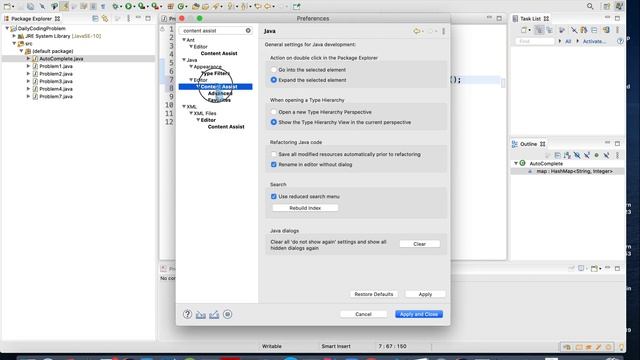Select Problem7.java in Package Explorer

point(56,96)
